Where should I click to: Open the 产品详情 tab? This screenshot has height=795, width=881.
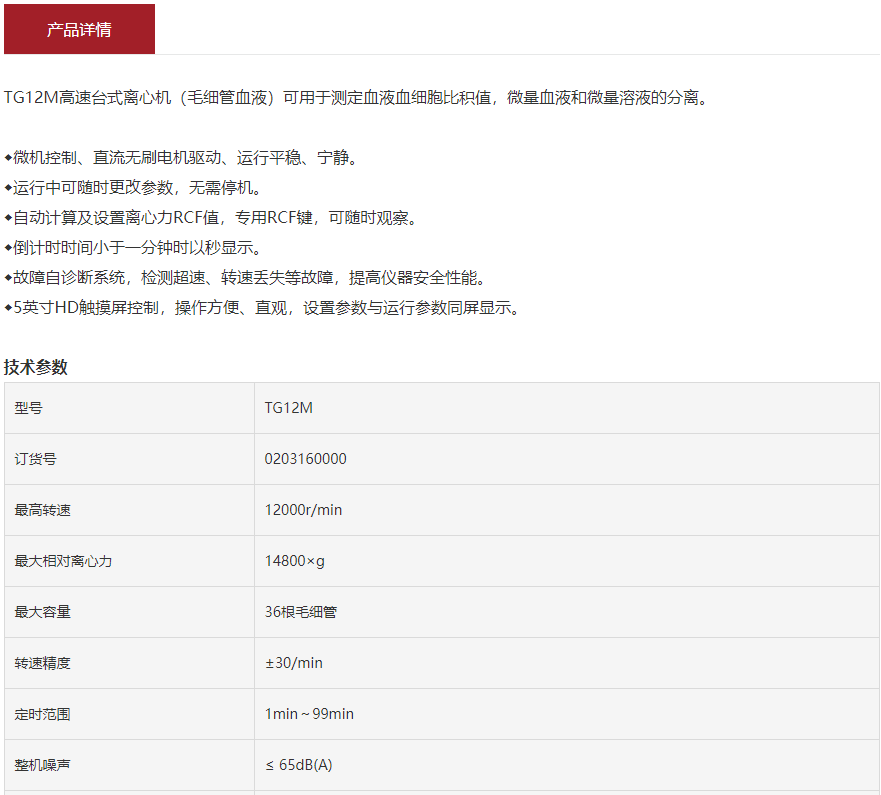click(x=79, y=29)
